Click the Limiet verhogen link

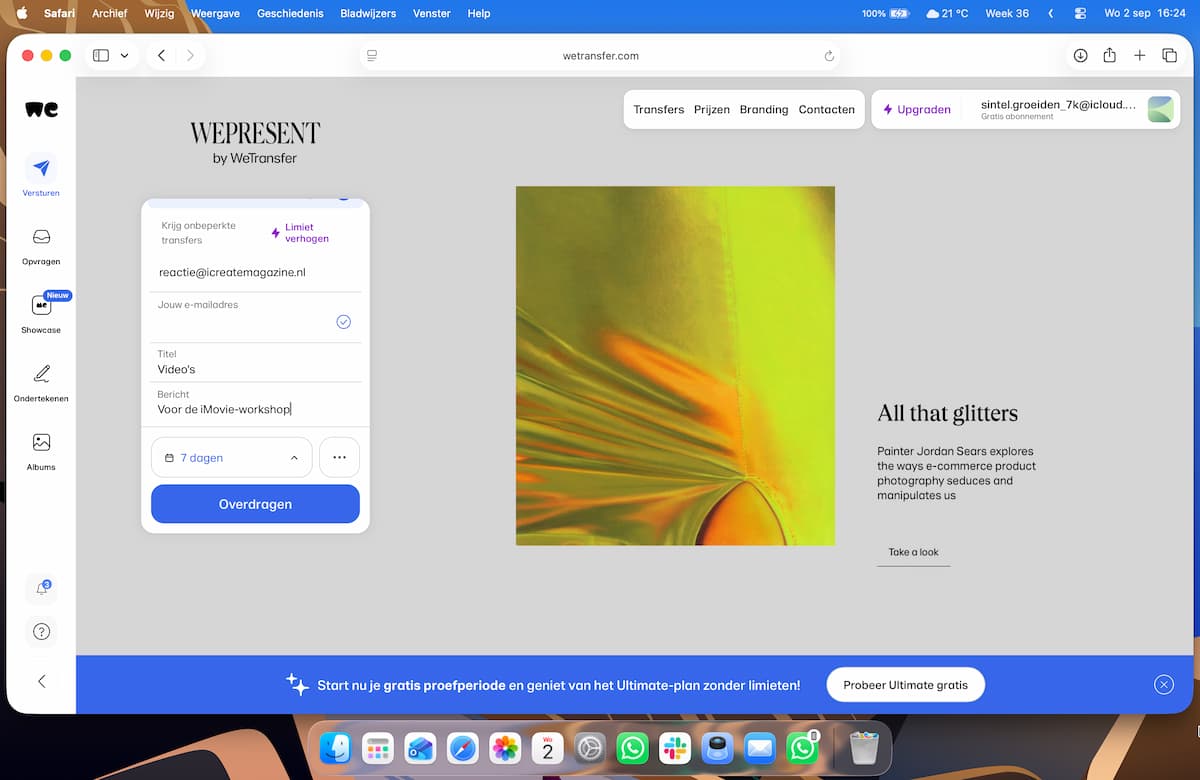(301, 233)
